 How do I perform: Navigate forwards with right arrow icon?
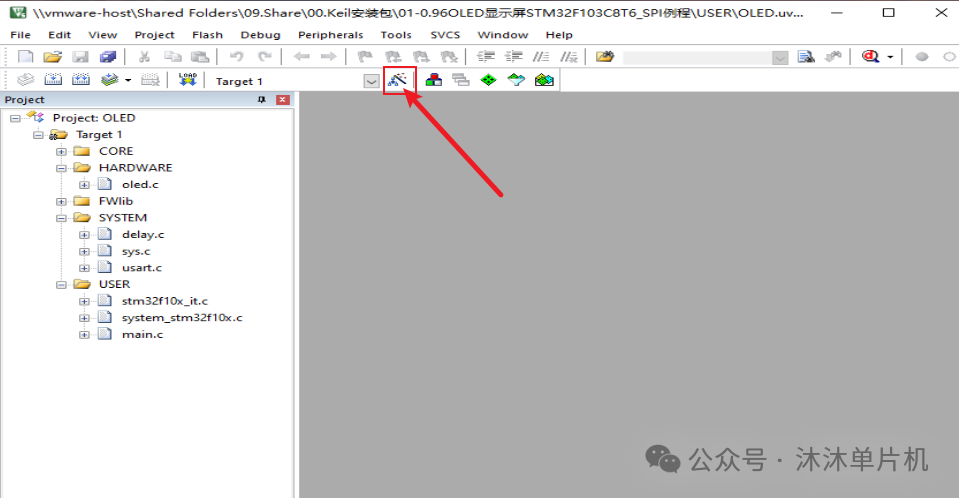329,57
